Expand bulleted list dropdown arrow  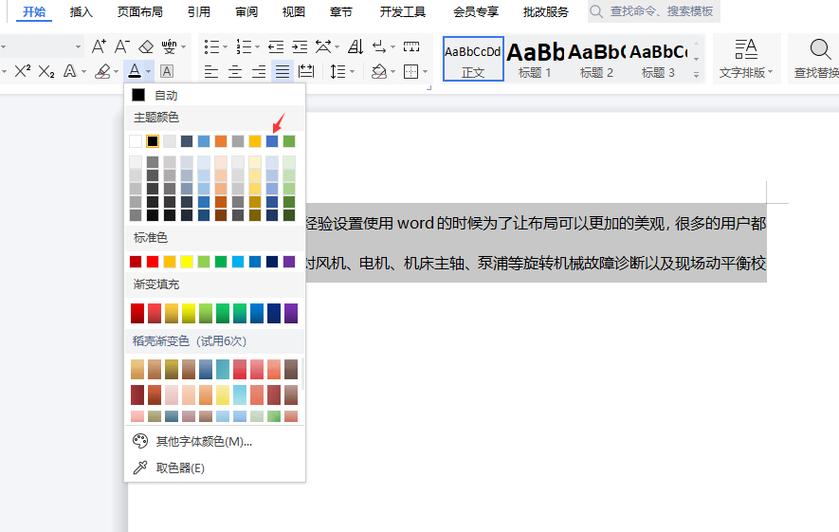point(225,47)
